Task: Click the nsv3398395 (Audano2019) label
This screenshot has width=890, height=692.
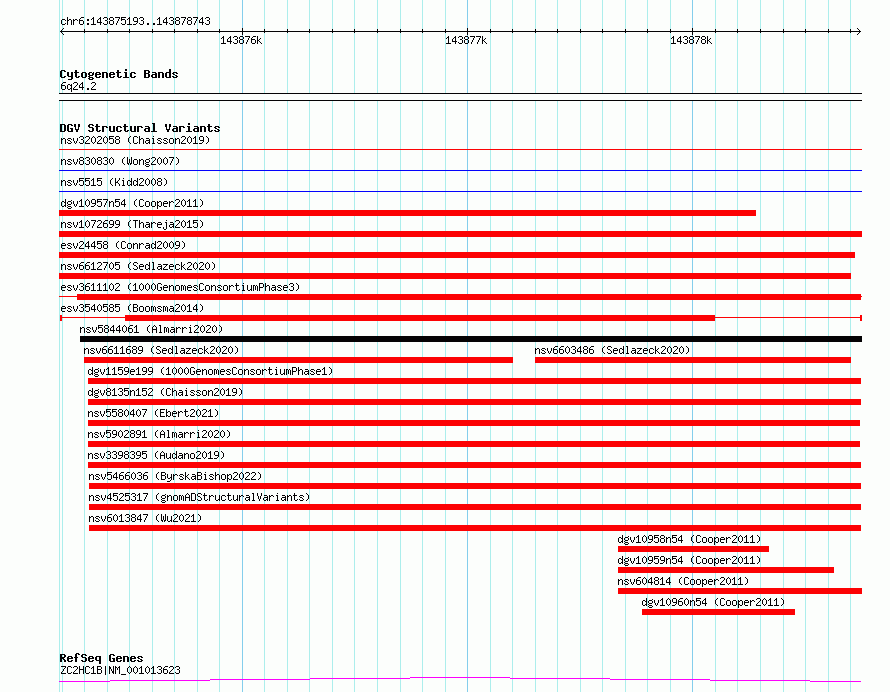Action: (156, 455)
